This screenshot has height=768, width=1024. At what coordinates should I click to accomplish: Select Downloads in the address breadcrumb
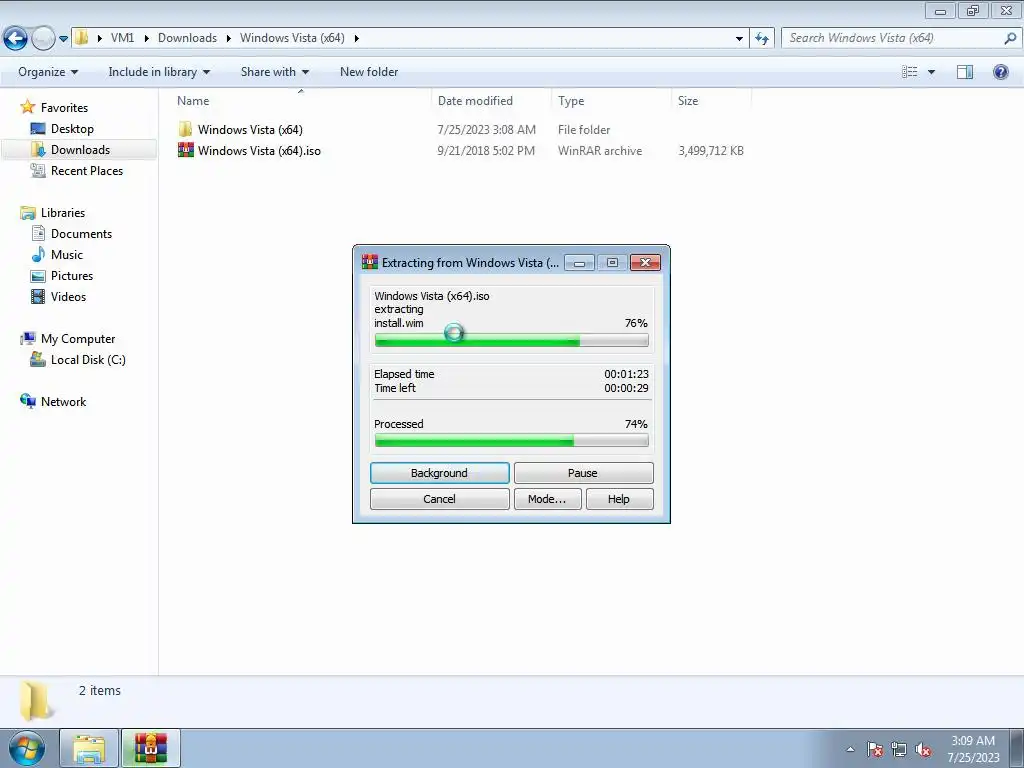pos(187,38)
